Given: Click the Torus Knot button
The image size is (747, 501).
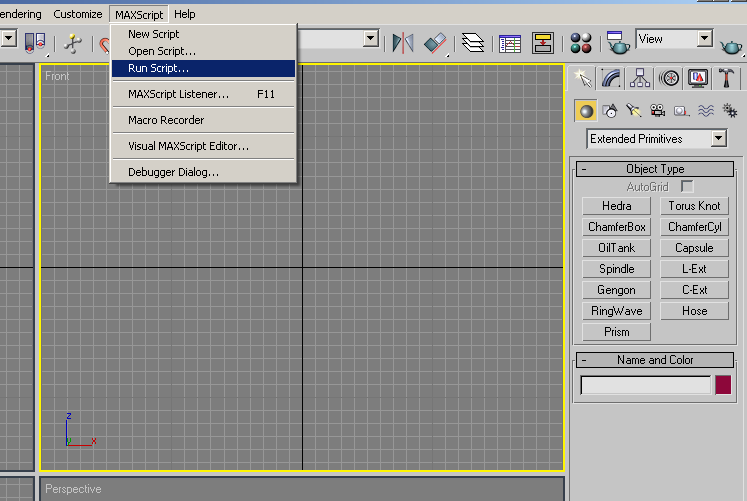Looking at the screenshot, I should tap(695, 206).
